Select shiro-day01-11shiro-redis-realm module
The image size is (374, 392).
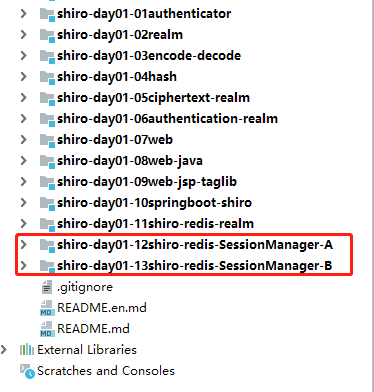(155, 224)
